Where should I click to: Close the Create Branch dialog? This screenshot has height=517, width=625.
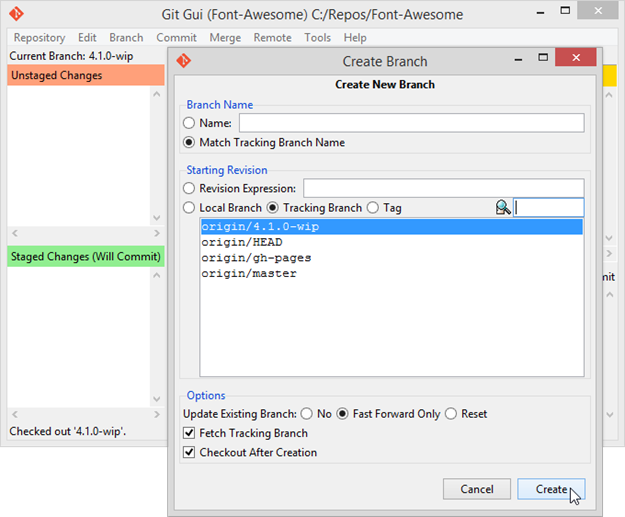tap(576, 57)
